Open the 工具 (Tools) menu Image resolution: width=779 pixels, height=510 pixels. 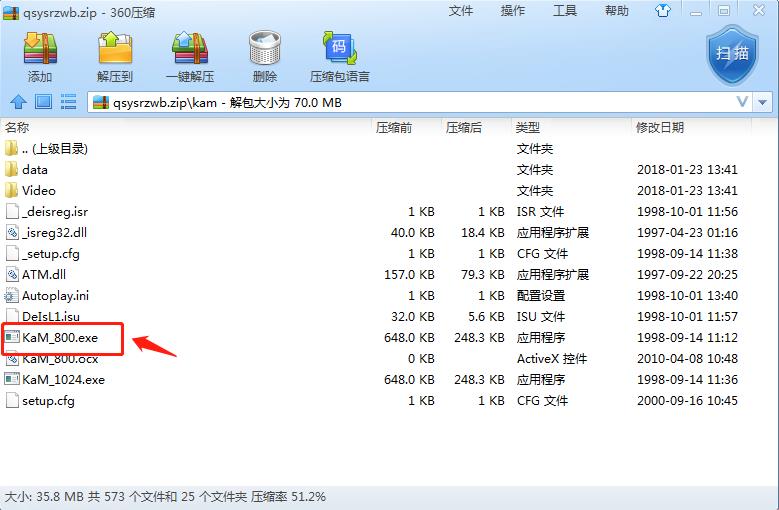(565, 11)
